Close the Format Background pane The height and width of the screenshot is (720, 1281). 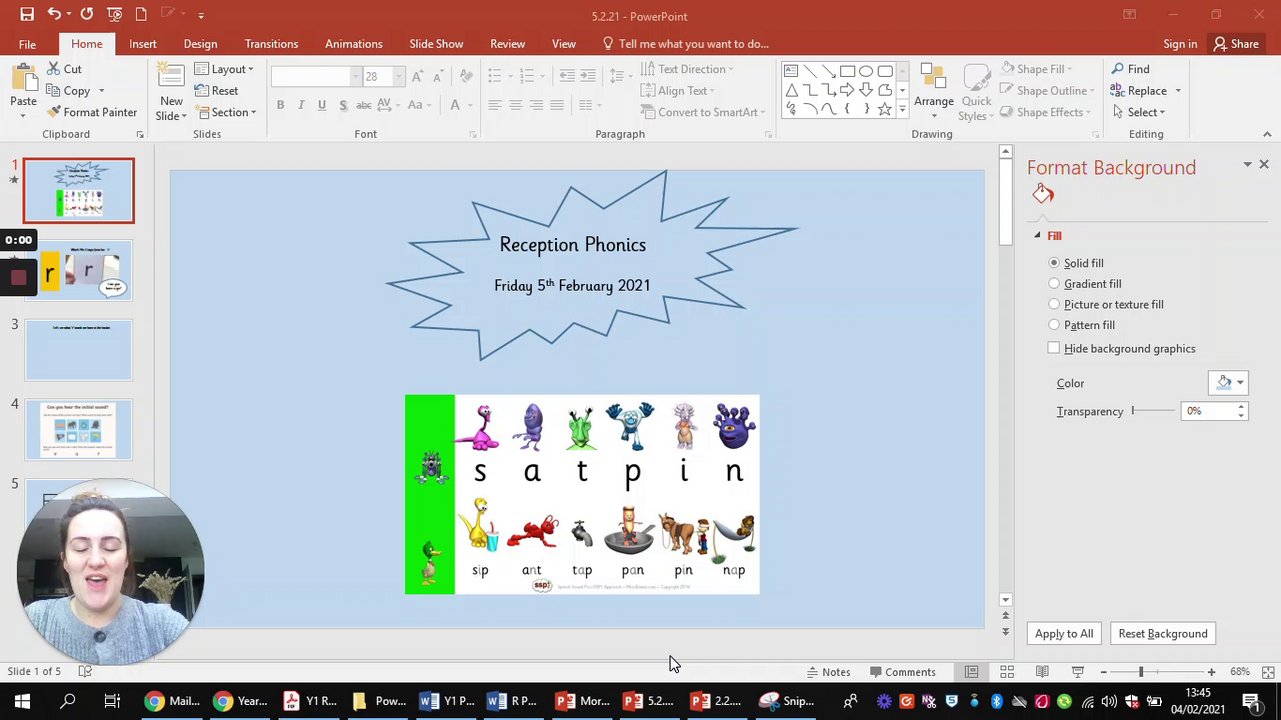pos(1264,164)
